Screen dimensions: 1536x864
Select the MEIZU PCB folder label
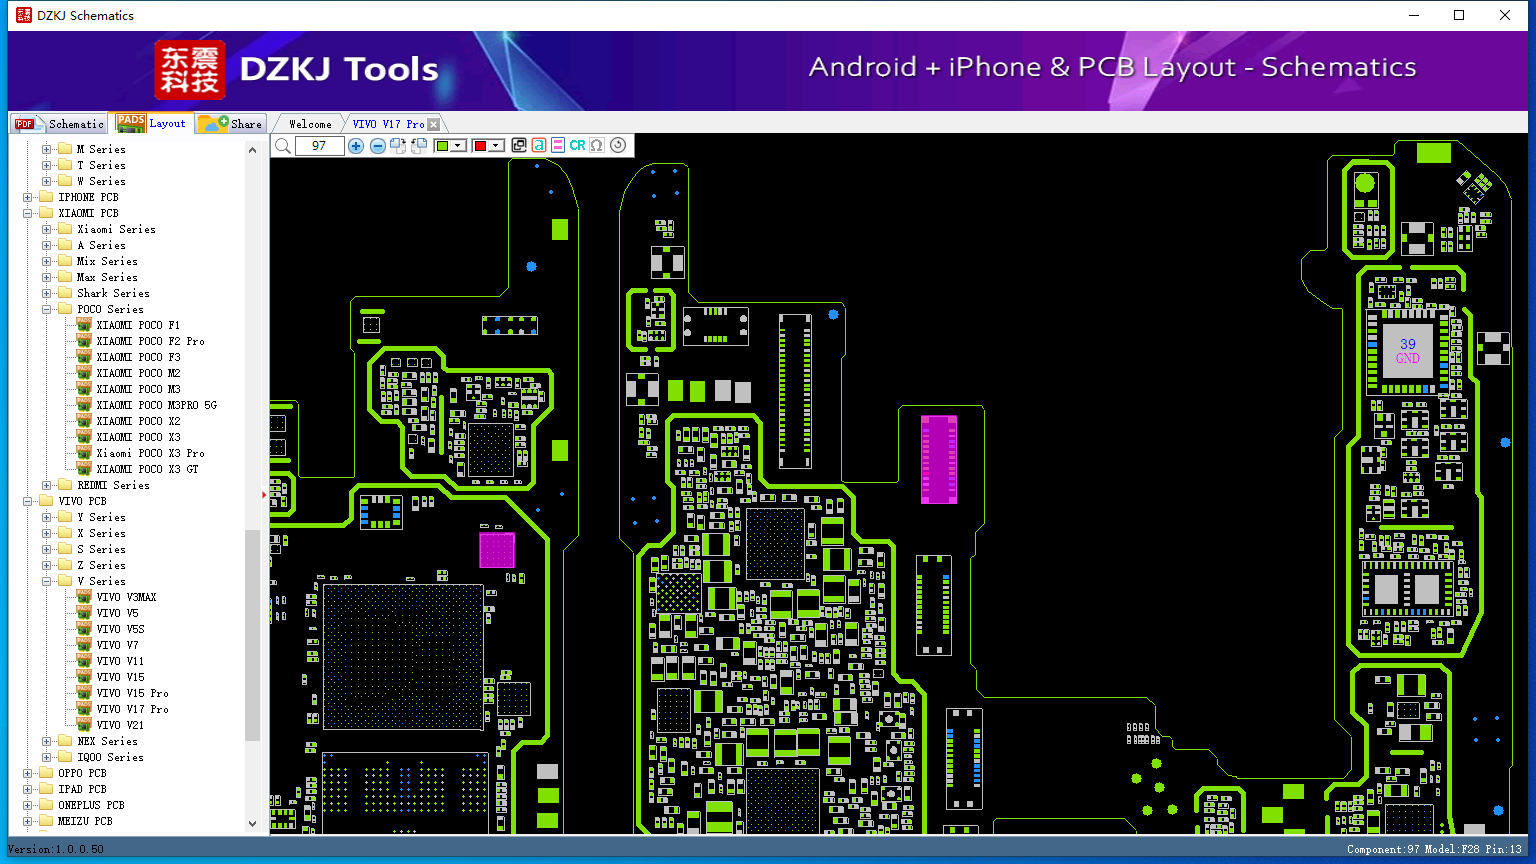pos(85,821)
